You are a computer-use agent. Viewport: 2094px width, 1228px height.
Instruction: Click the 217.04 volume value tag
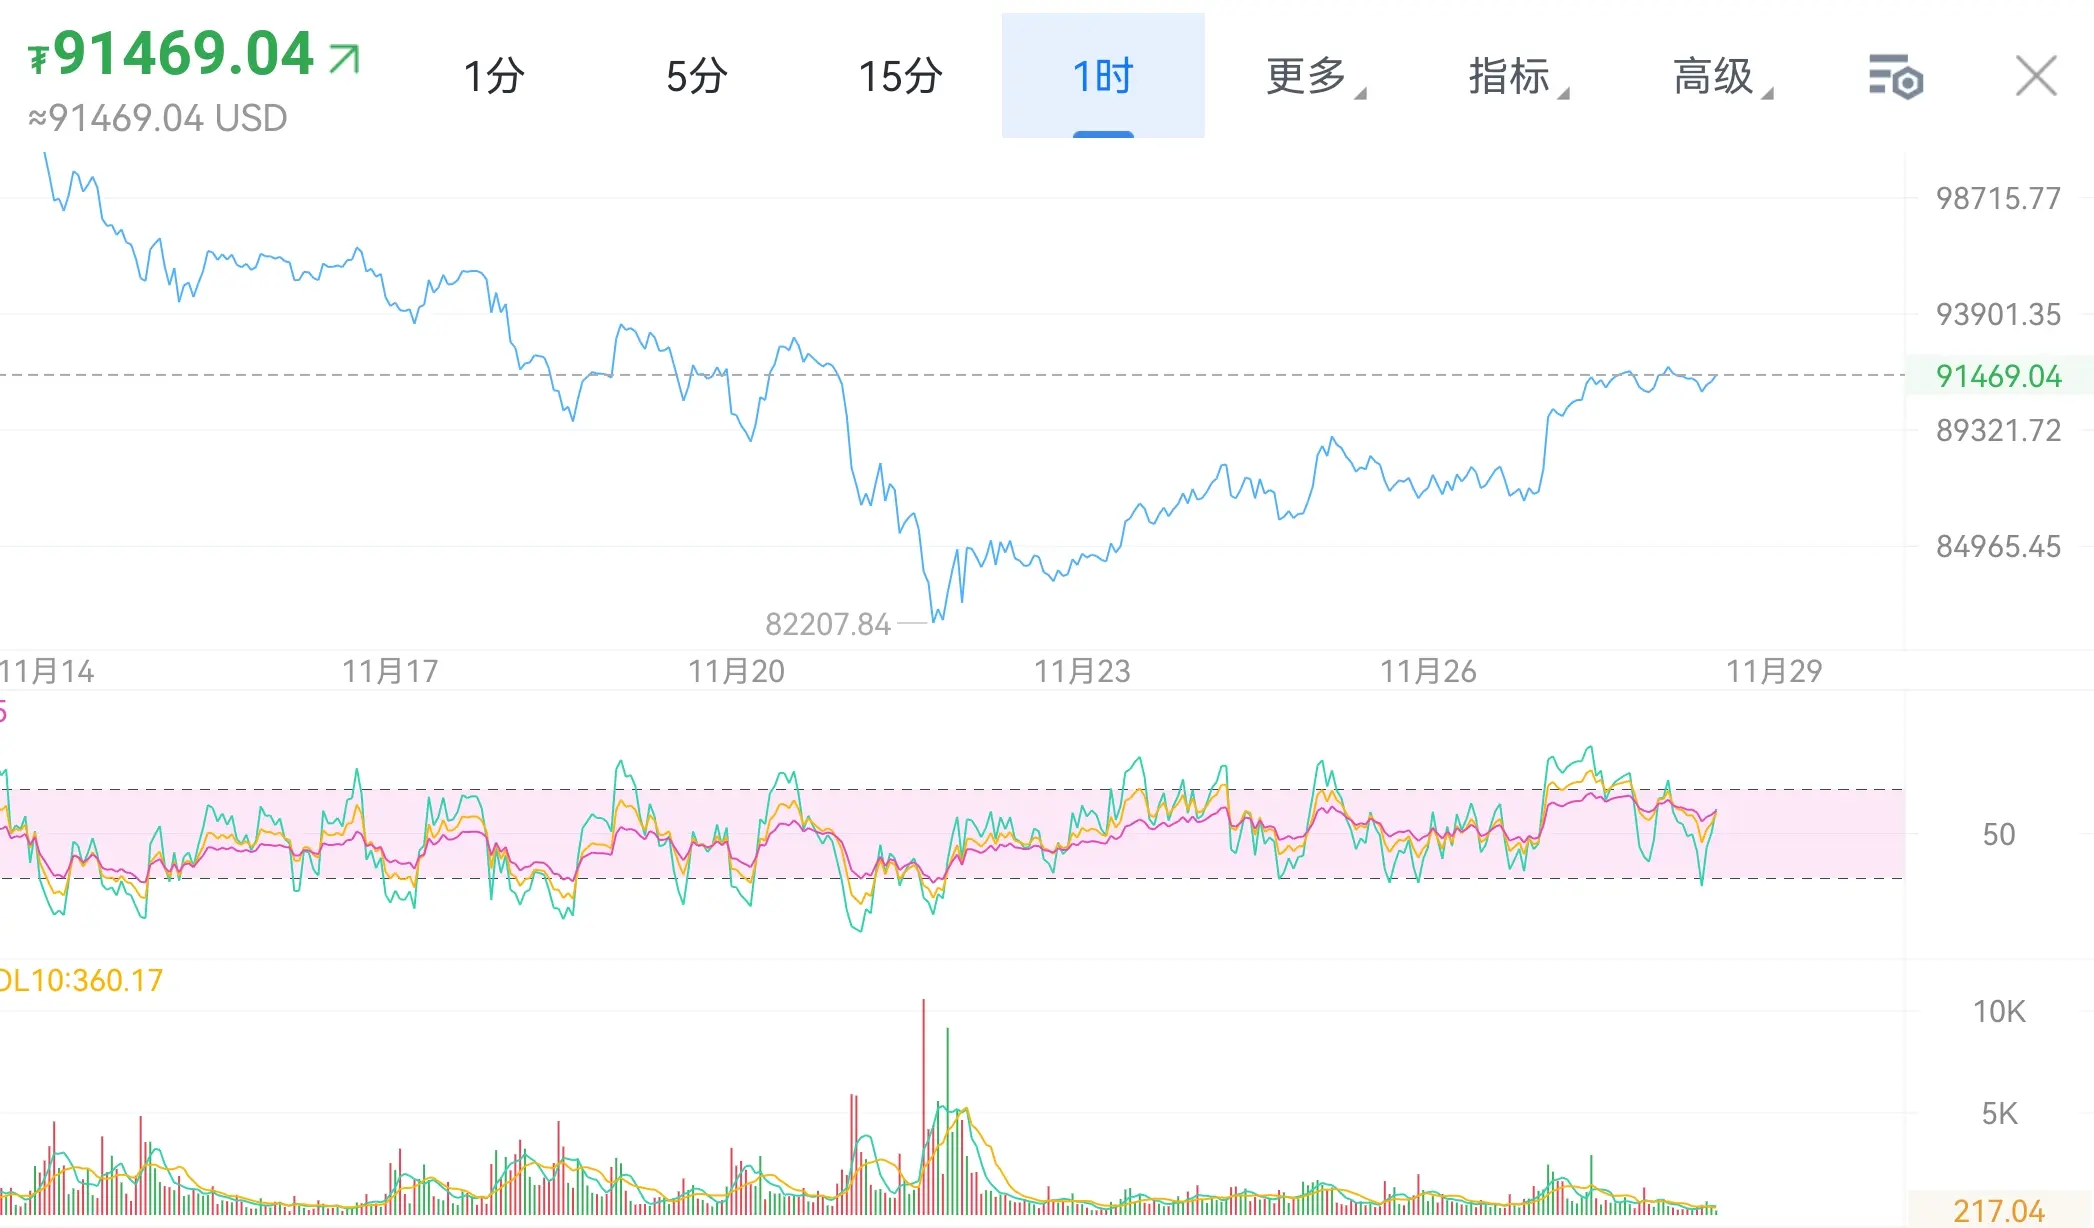[x=1998, y=1211]
